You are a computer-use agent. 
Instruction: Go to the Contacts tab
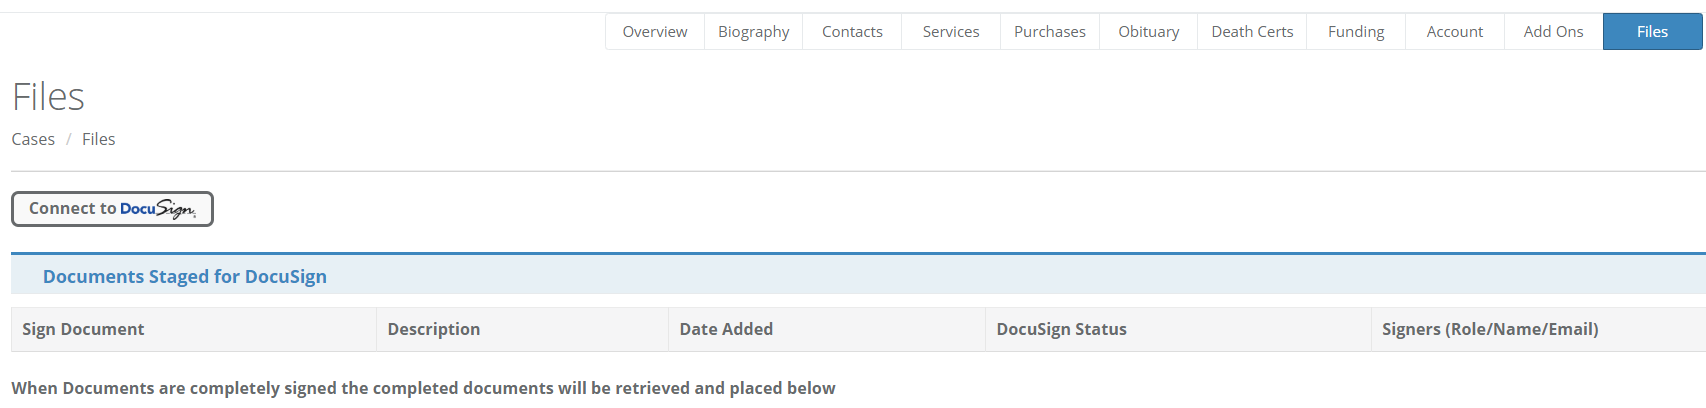(x=852, y=32)
